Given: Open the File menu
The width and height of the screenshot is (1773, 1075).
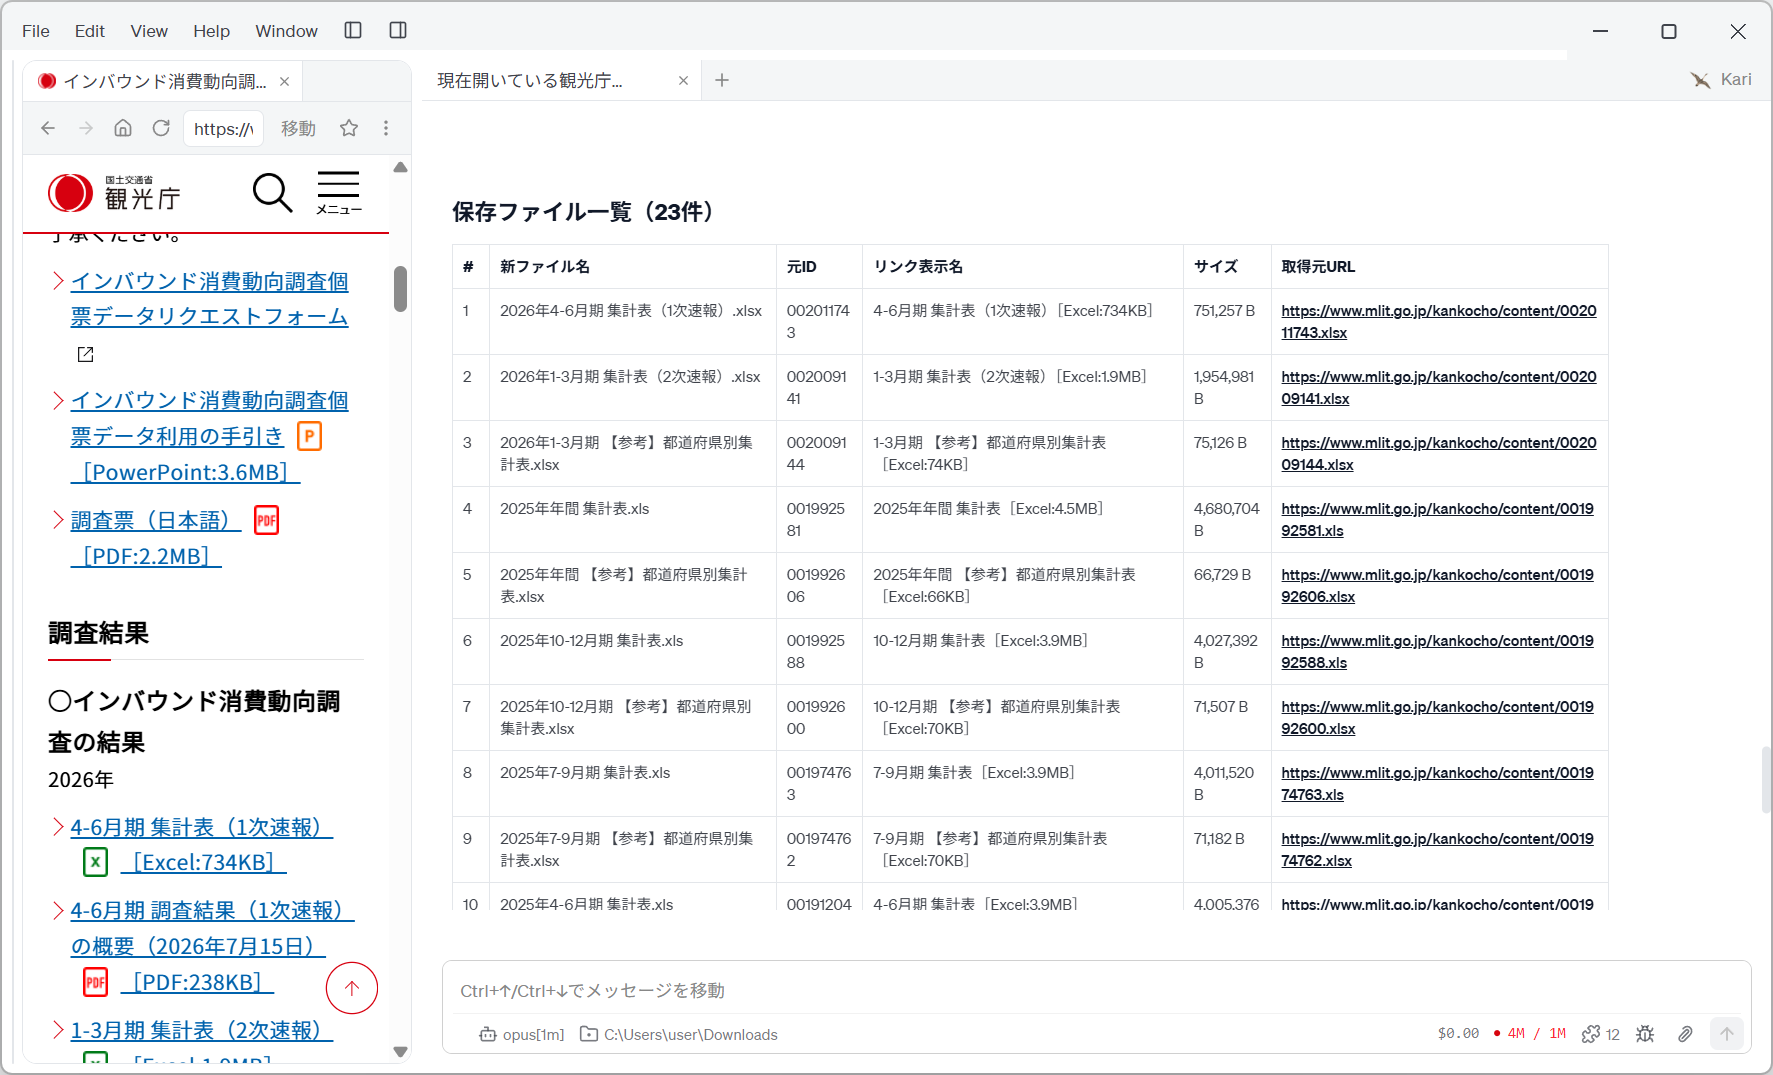Looking at the screenshot, I should tap(36, 31).
